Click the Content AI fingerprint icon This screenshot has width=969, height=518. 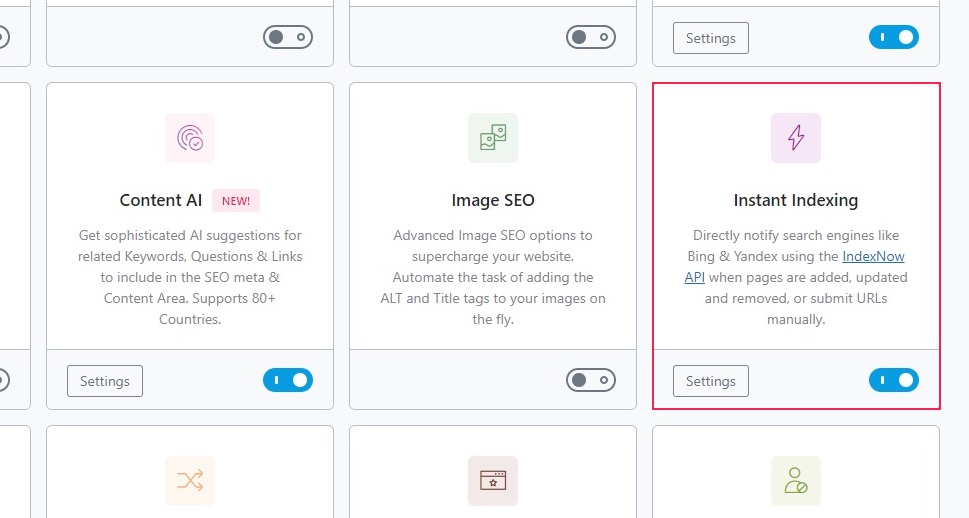coord(190,138)
